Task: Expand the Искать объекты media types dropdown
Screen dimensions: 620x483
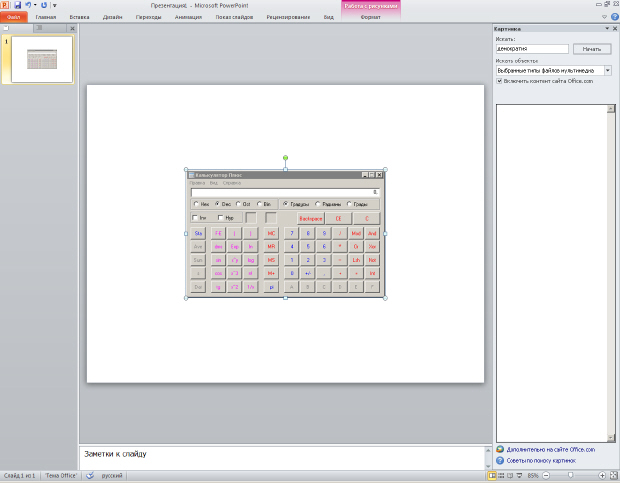Action: point(608,71)
